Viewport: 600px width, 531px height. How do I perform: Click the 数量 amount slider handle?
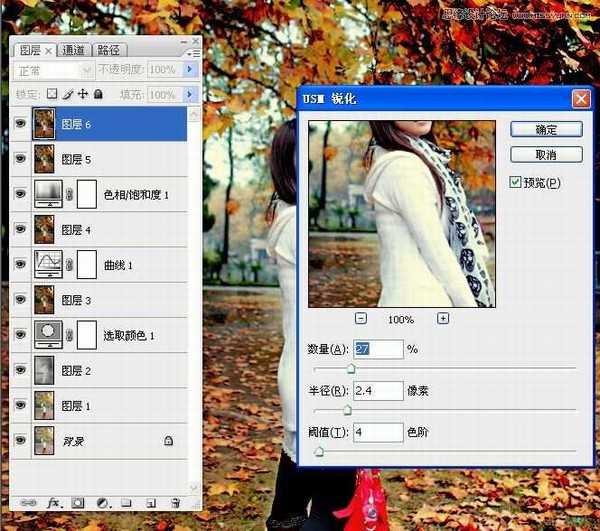coord(351,369)
